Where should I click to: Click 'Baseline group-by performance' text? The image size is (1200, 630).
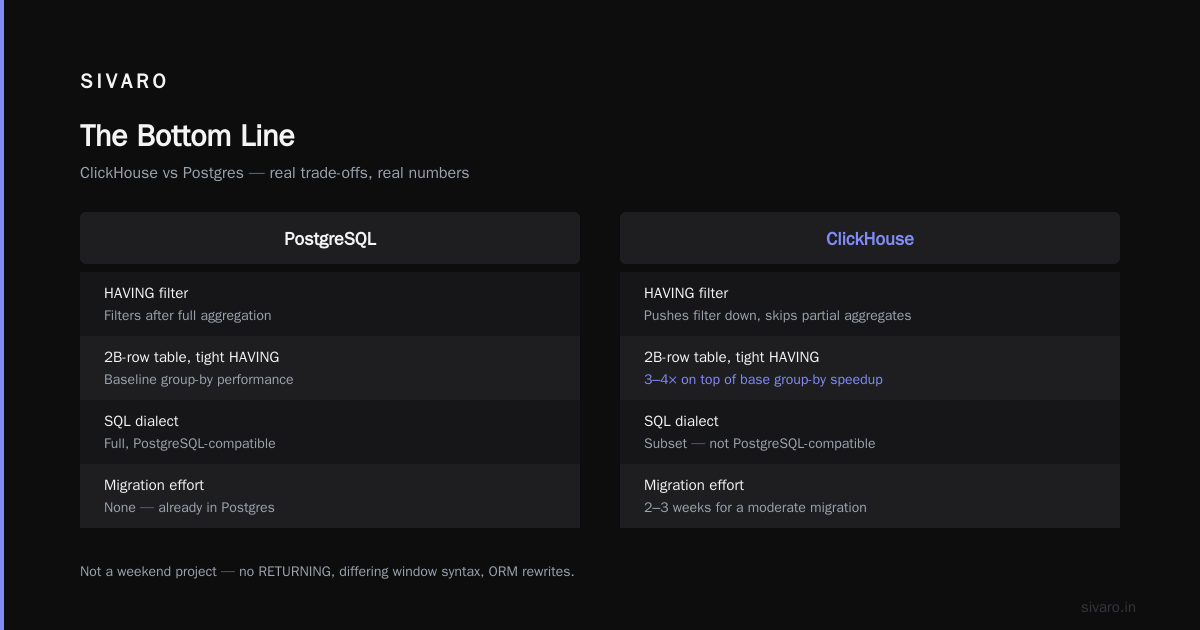pos(199,379)
